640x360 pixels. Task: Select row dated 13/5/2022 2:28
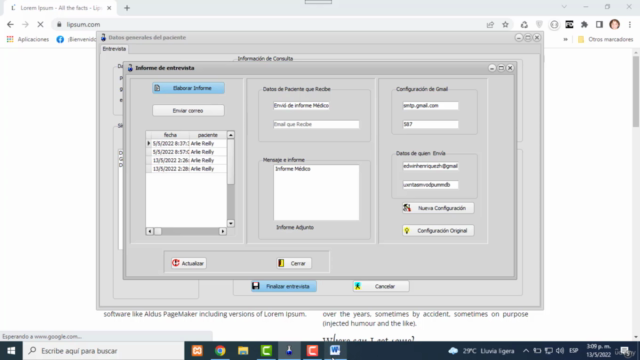(x=186, y=169)
